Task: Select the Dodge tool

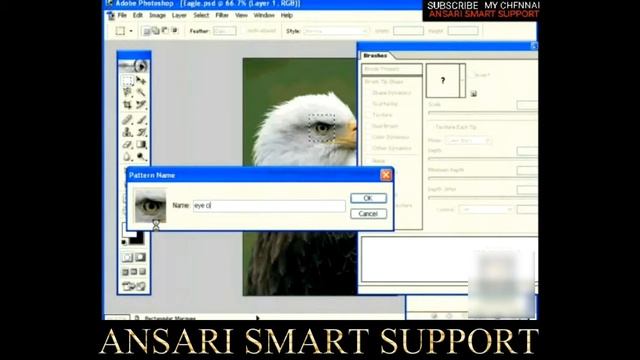Action: 141,156
